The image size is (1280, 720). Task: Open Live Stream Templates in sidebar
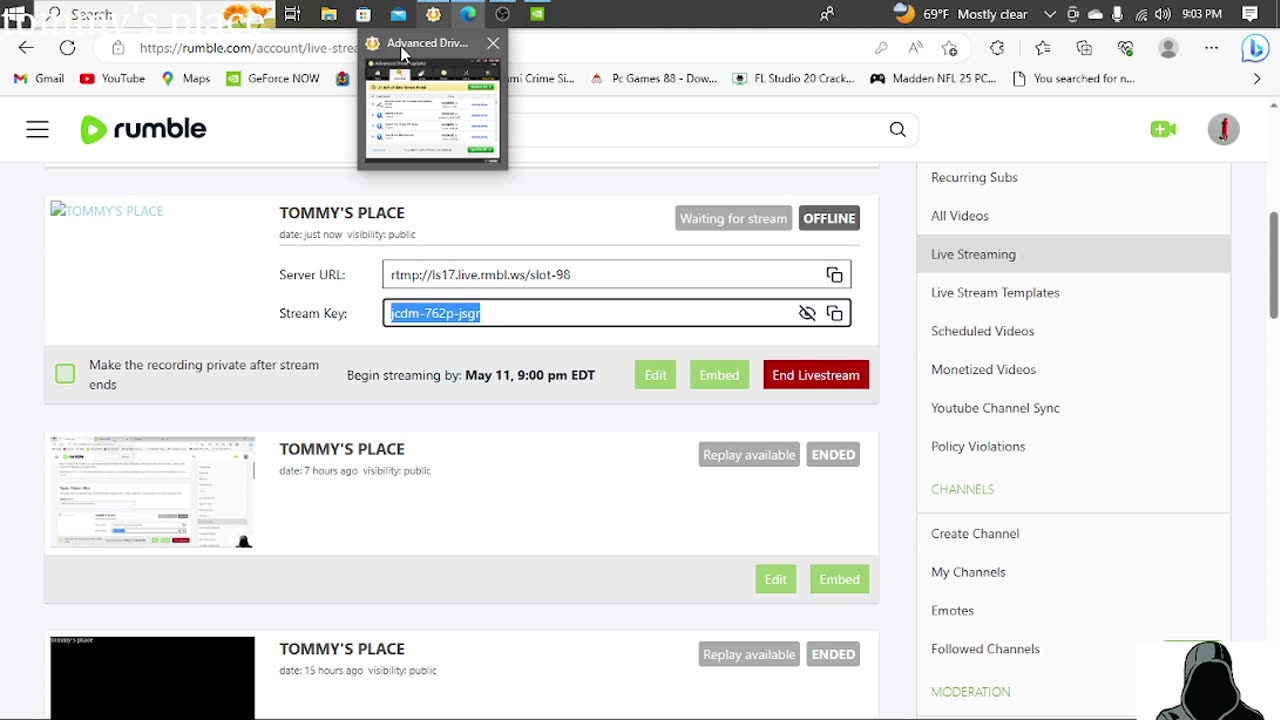(x=994, y=293)
